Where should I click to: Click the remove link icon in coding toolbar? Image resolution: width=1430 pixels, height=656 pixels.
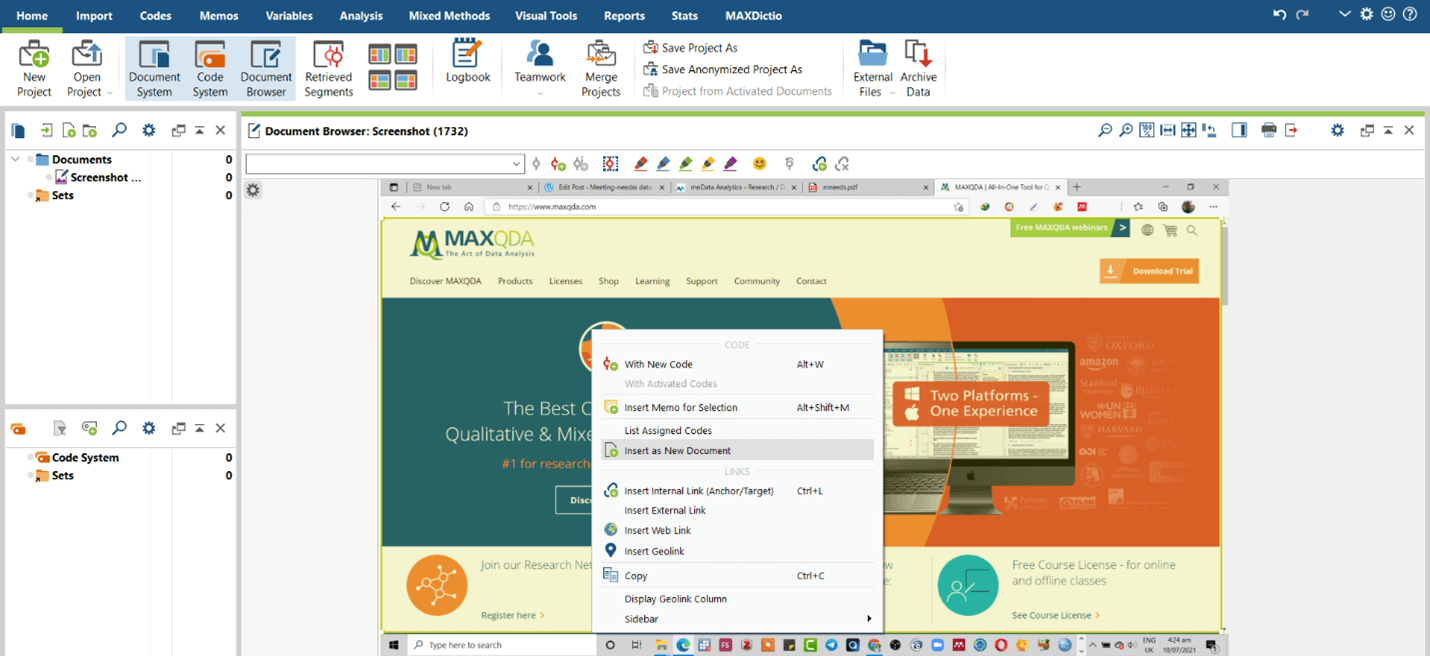pos(842,164)
